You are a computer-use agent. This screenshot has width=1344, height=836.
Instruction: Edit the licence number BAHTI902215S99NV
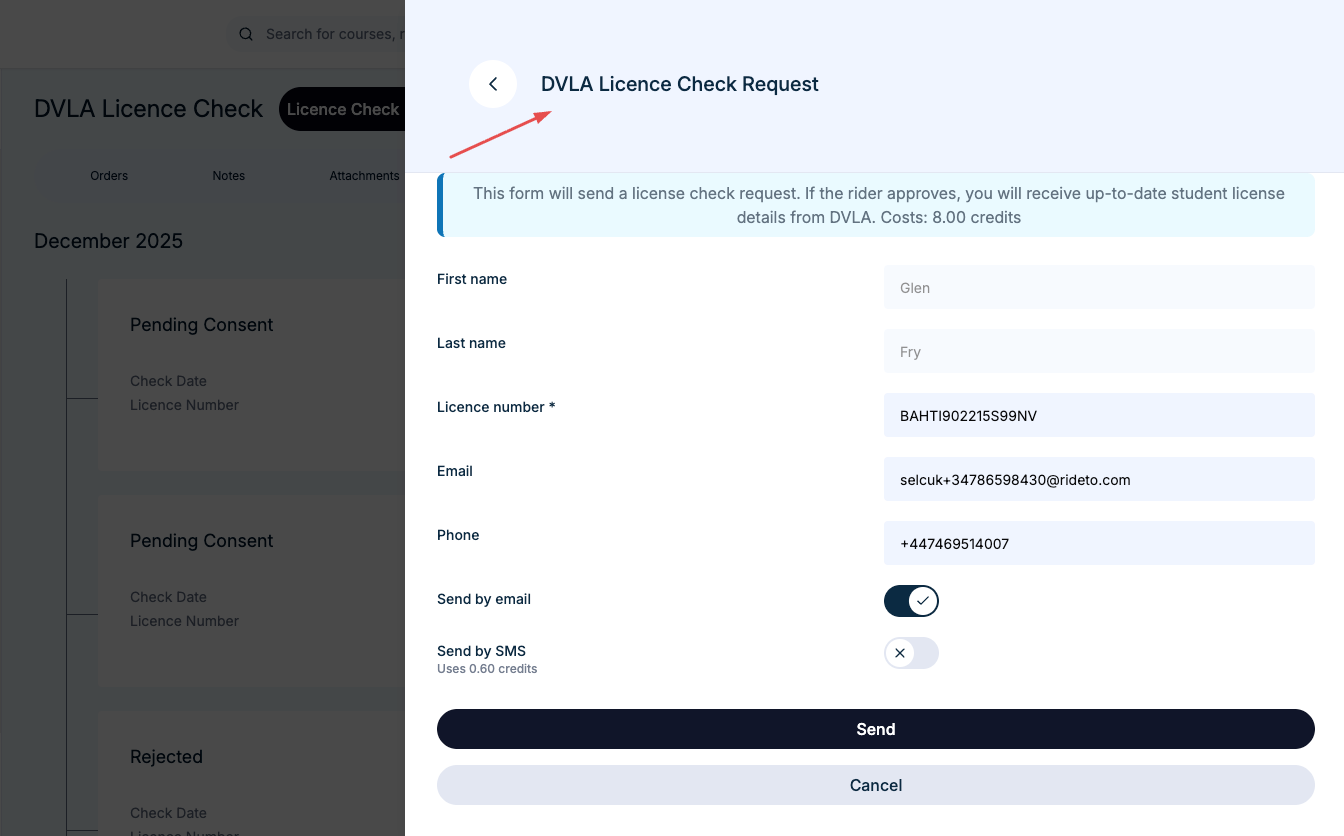pos(1099,415)
